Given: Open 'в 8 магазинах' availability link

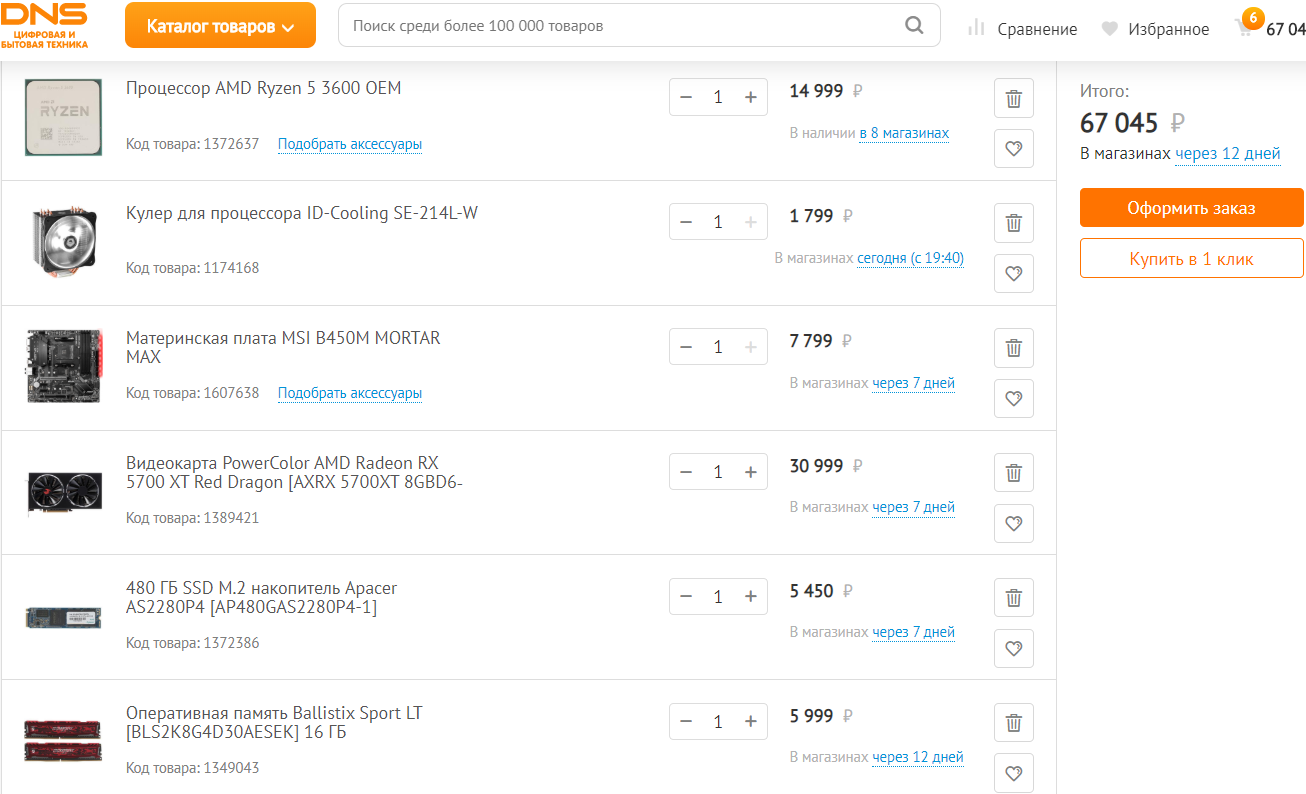Looking at the screenshot, I should (x=904, y=133).
